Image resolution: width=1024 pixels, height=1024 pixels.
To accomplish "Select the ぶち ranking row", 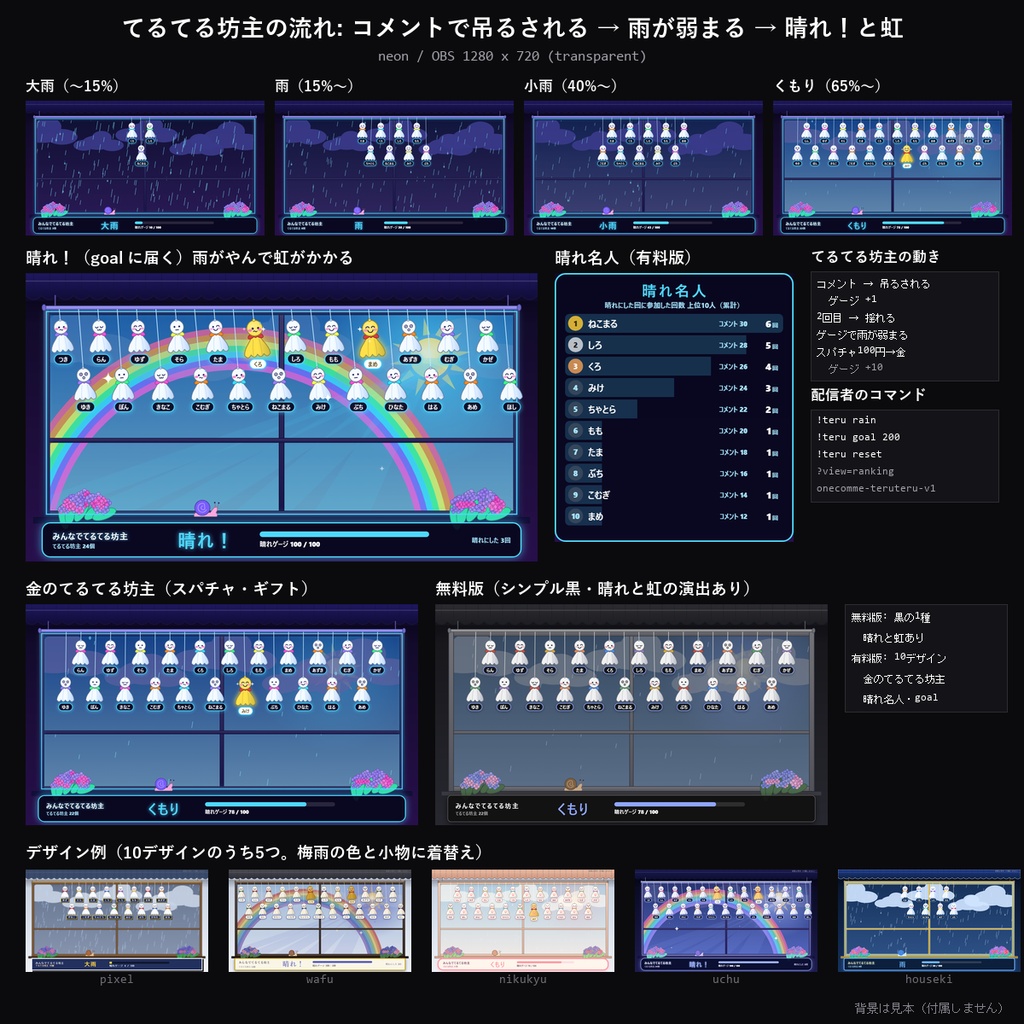I will click(673, 473).
